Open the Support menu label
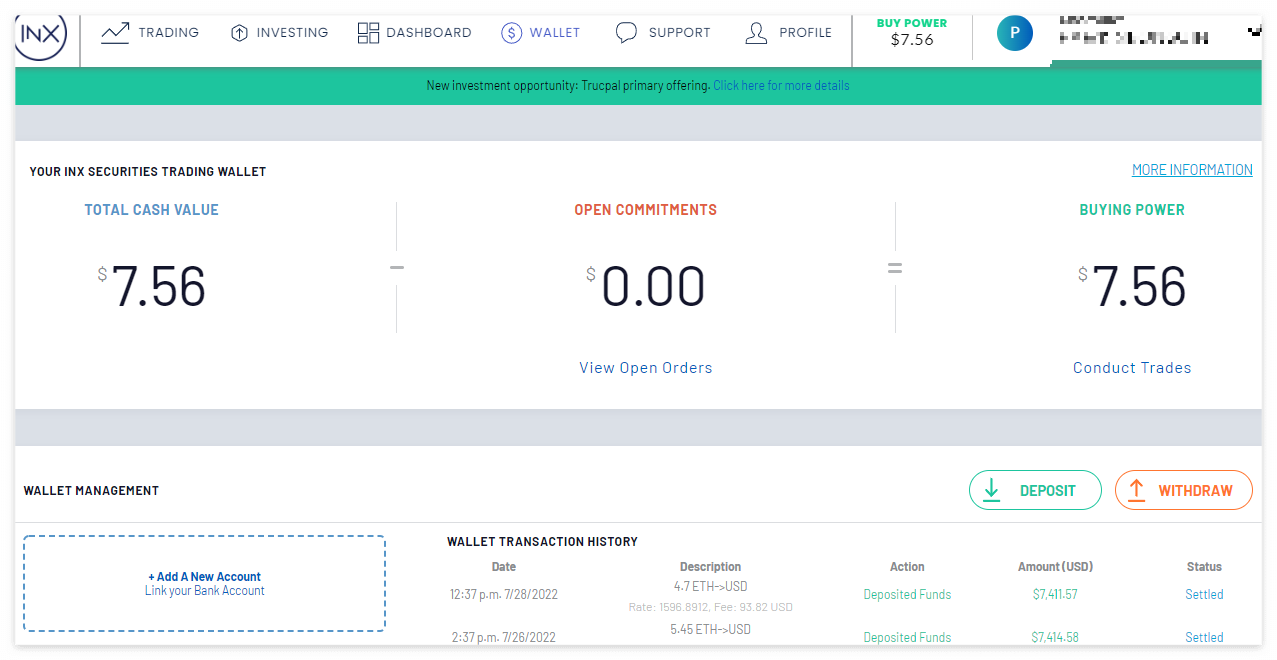This screenshot has width=1277, height=660. [680, 33]
